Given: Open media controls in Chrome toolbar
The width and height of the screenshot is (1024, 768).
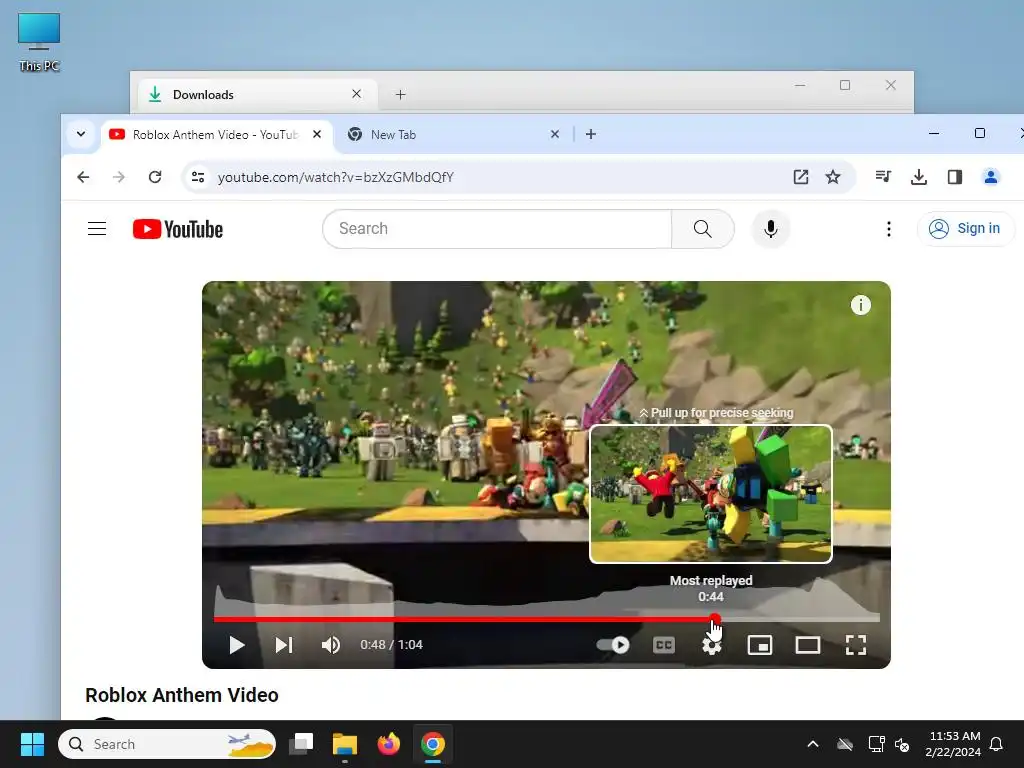Looking at the screenshot, I should pos(883,176).
